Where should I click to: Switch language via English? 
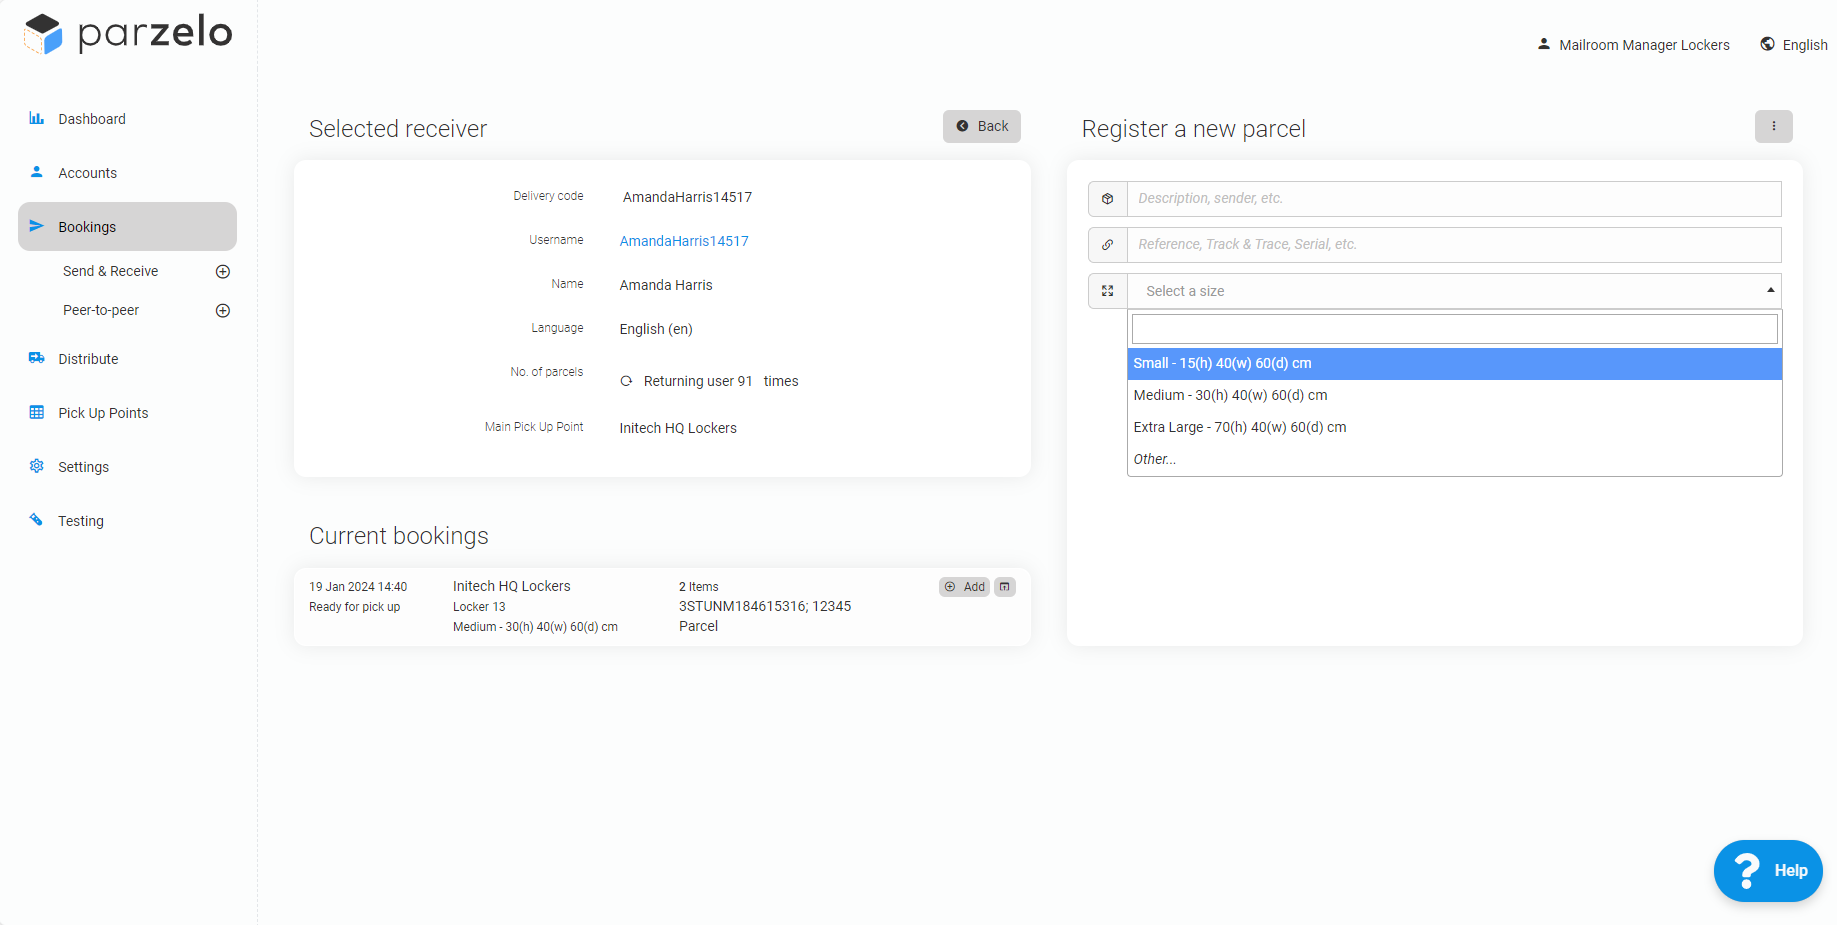[x=1794, y=45]
